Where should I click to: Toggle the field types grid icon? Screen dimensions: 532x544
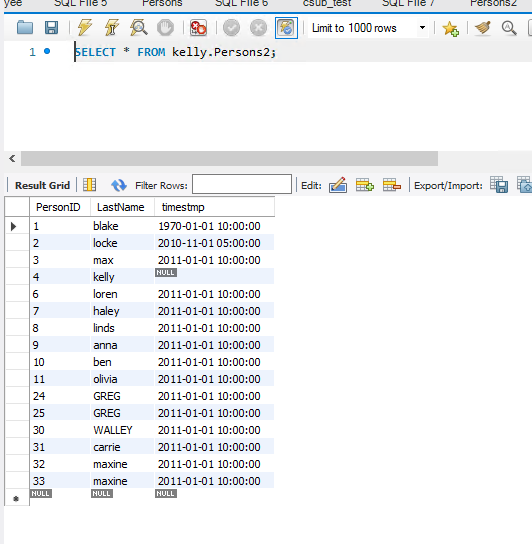point(90,185)
